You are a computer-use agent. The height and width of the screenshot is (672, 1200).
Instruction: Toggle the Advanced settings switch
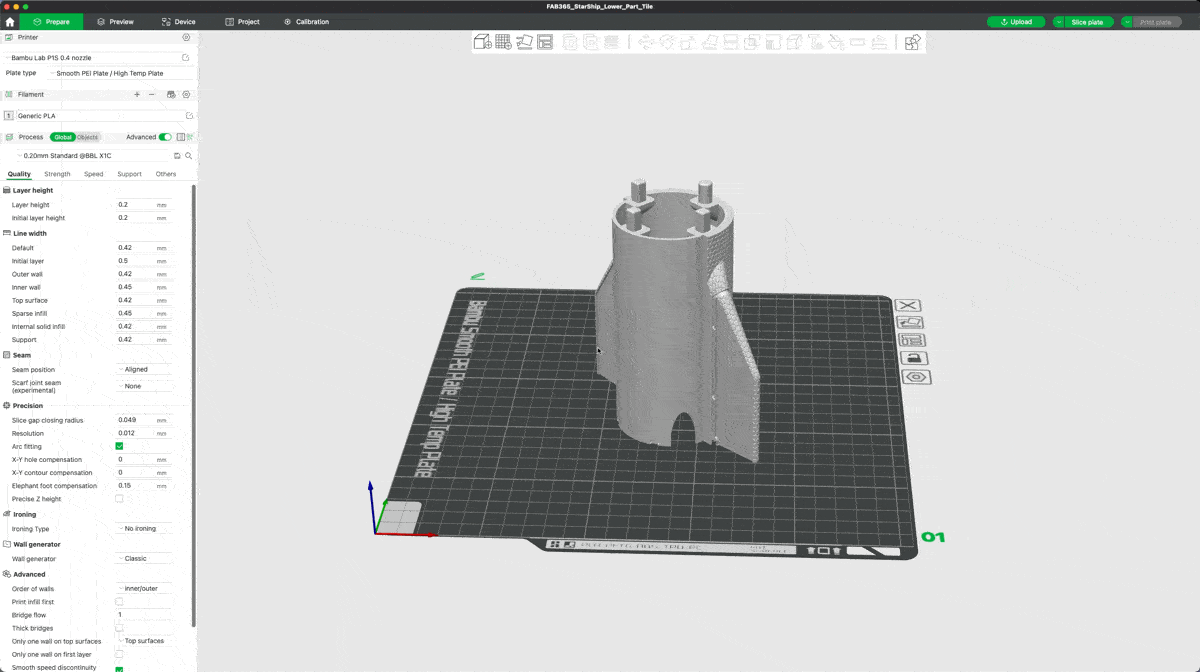pyautogui.click(x=165, y=137)
